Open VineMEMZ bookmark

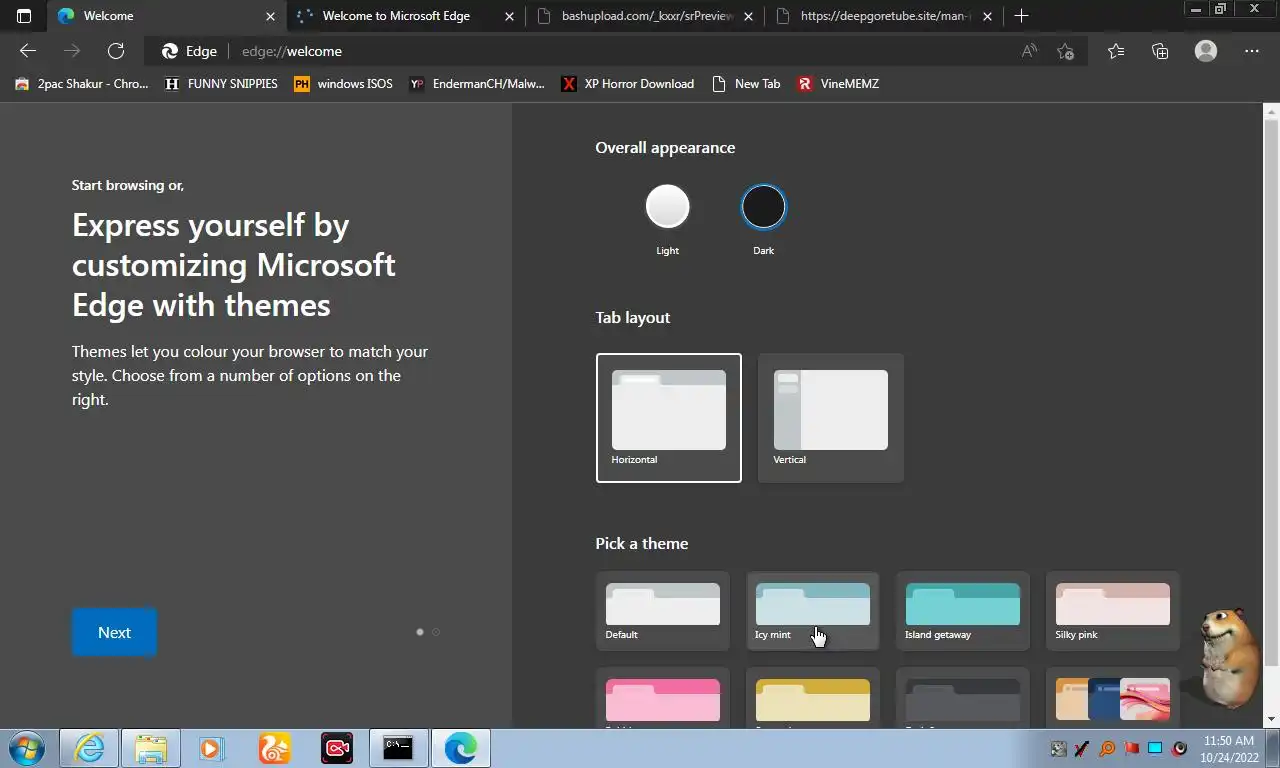click(x=838, y=84)
